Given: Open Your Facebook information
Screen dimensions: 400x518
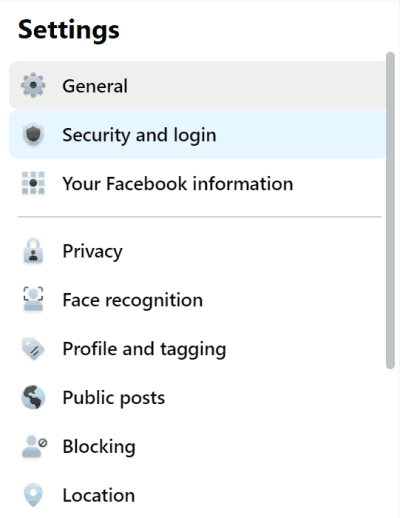Looking at the screenshot, I should [x=198, y=183].
